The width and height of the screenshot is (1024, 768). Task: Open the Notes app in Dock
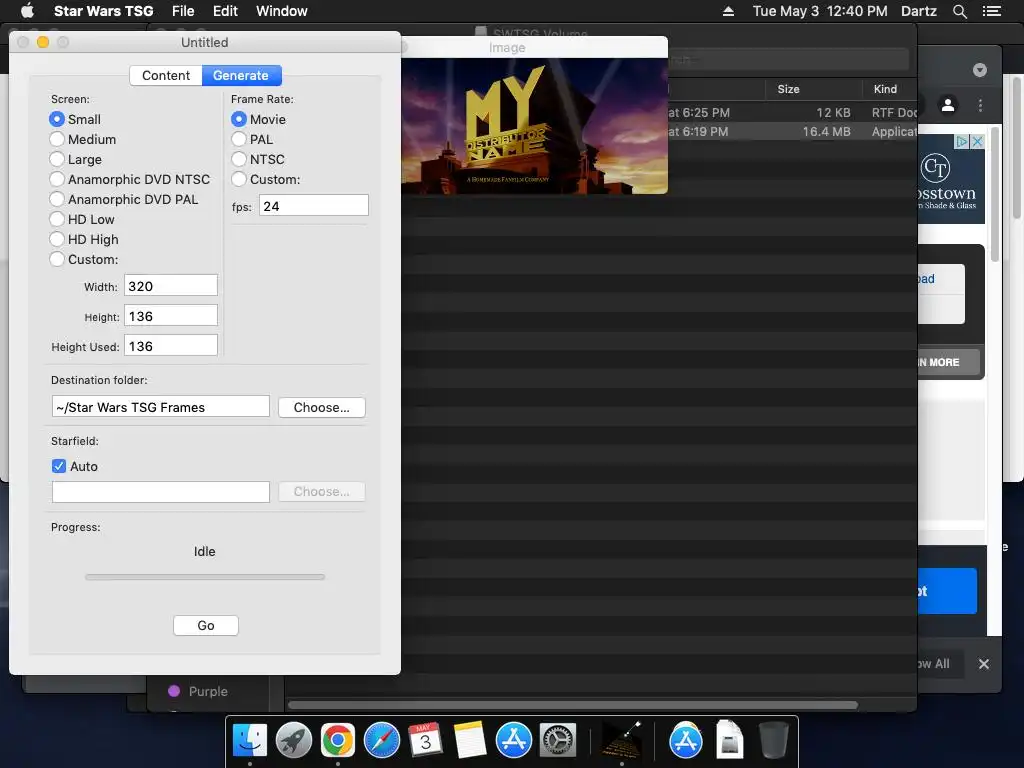pyautogui.click(x=470, y=741)
